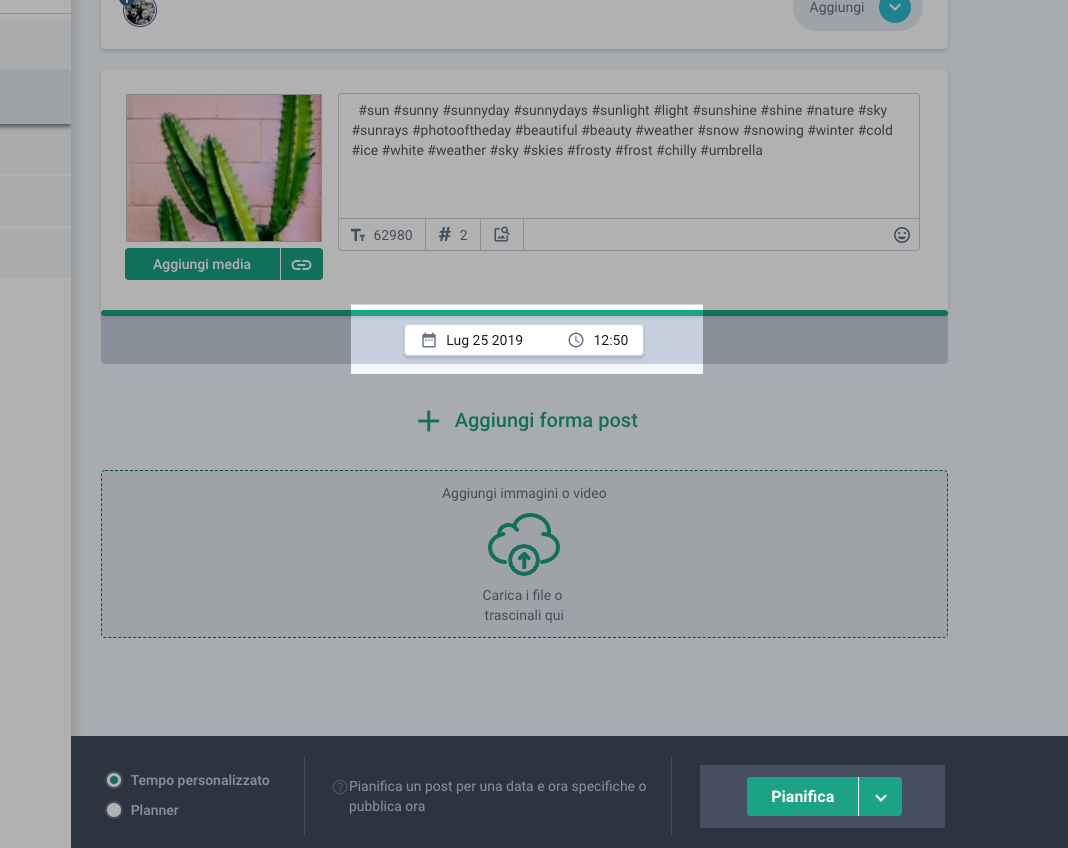Select the Planner radio button
The width and height of the screenshot is (1068, 848).
click(114, 810)
